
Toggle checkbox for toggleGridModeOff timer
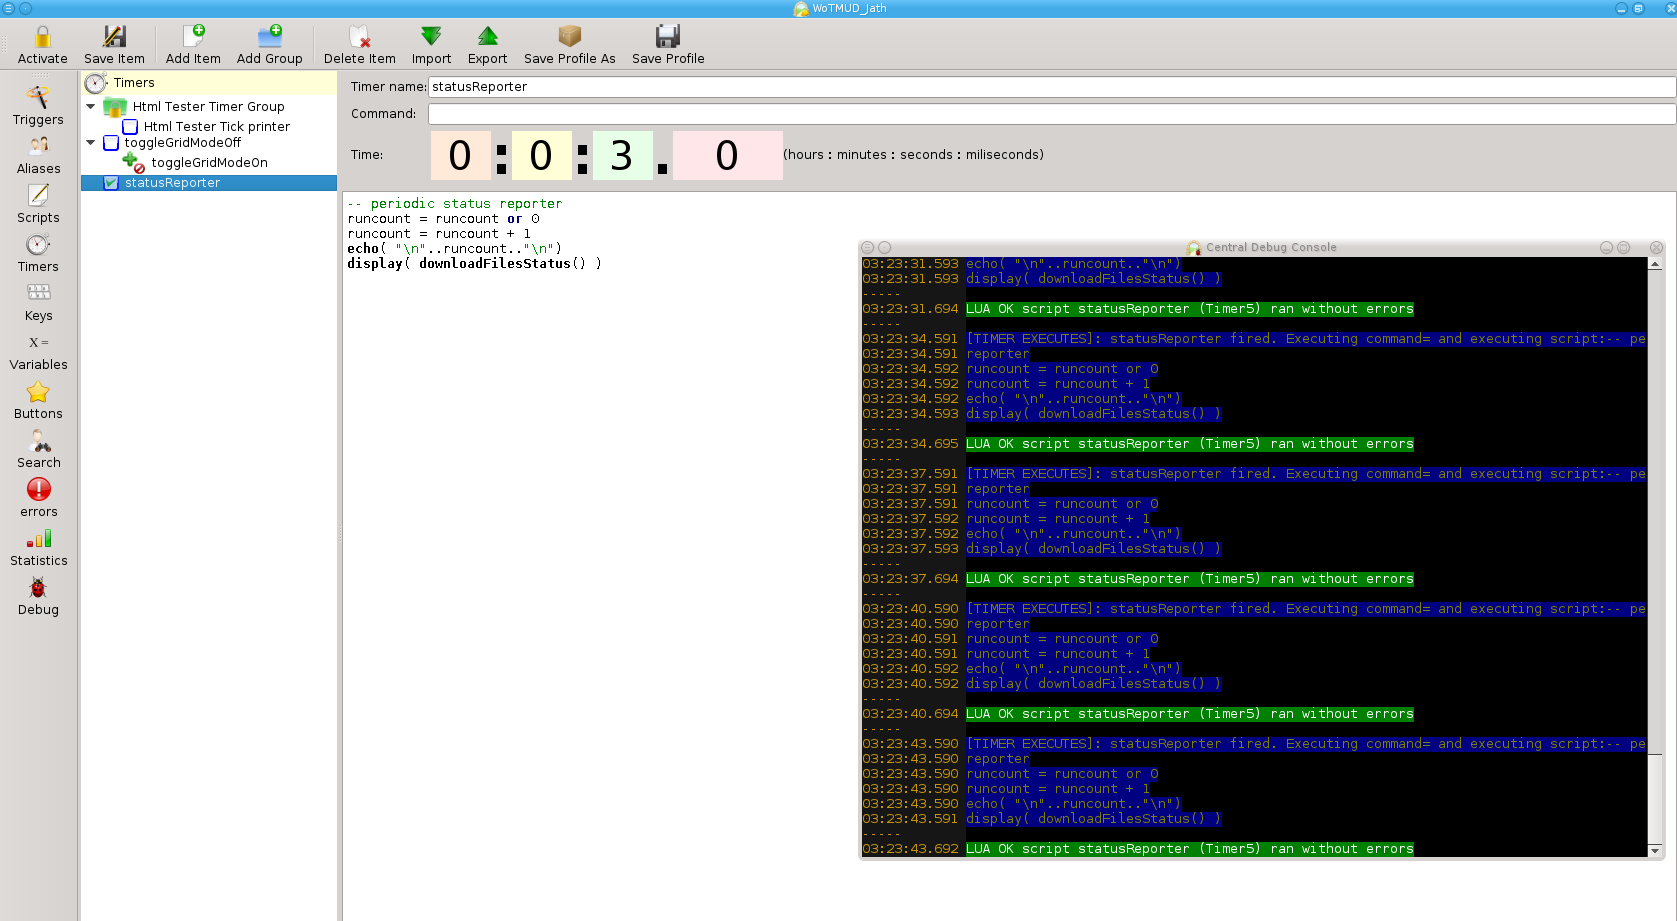[x=111, y=143]
